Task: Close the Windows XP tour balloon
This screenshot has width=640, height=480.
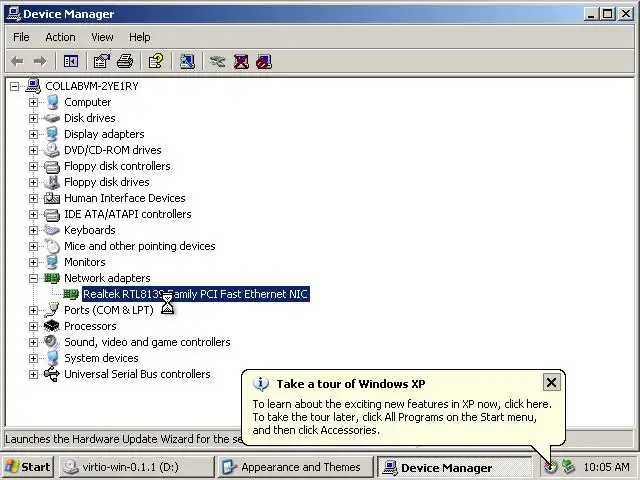Action: 551,382
